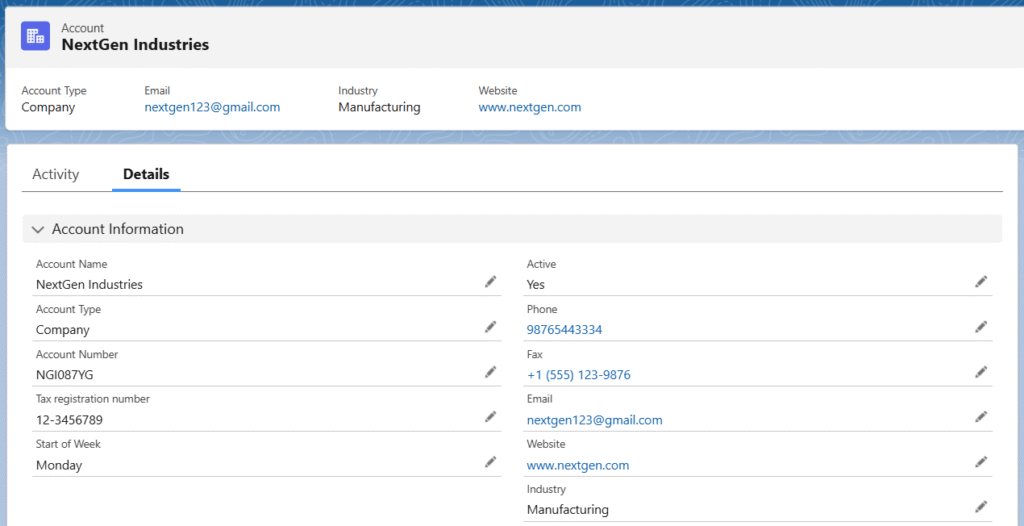Collapse the Account Information section

38,229
